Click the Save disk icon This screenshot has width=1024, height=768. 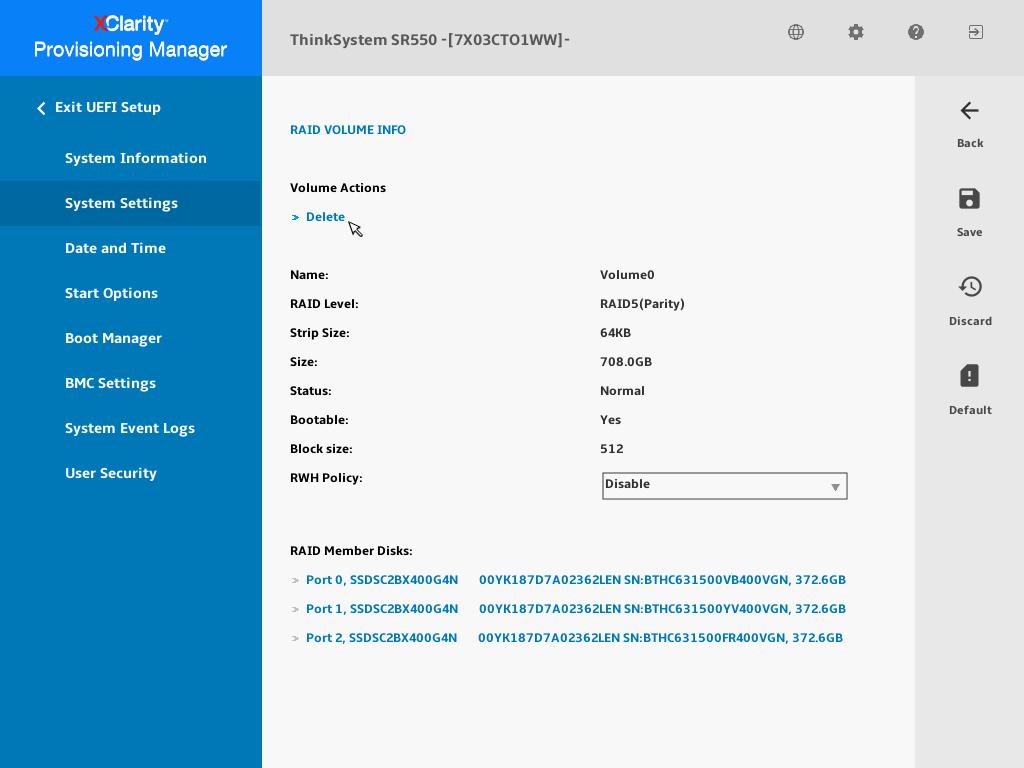[970, 199]
